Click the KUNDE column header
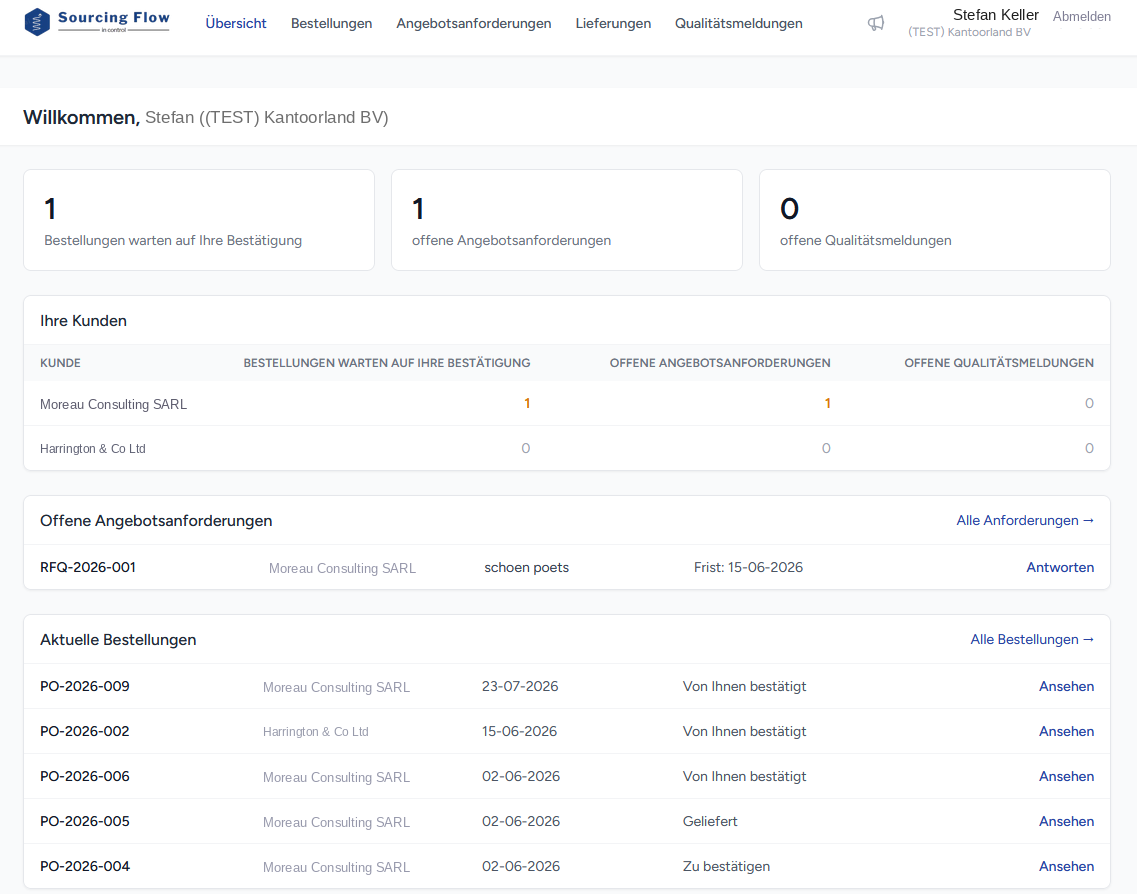The height and width of the screenshot is (894, 1137). [60, 363]
